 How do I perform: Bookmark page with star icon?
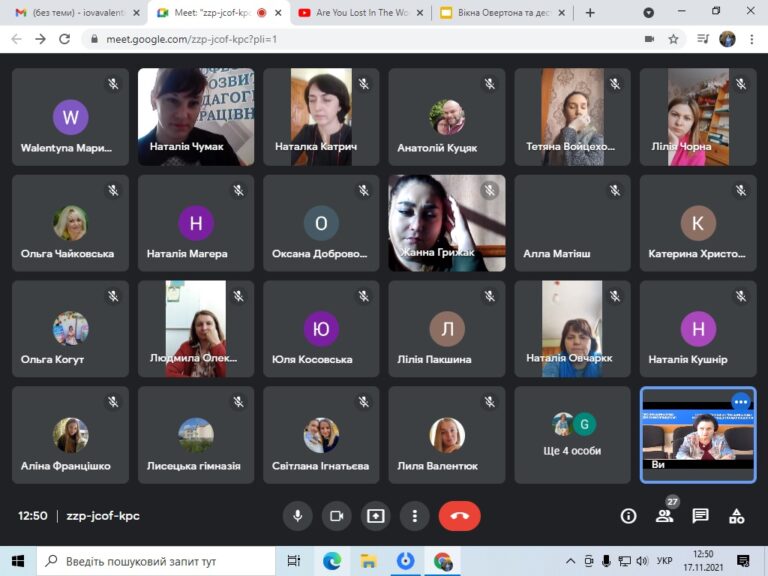(x=673, y=39)
